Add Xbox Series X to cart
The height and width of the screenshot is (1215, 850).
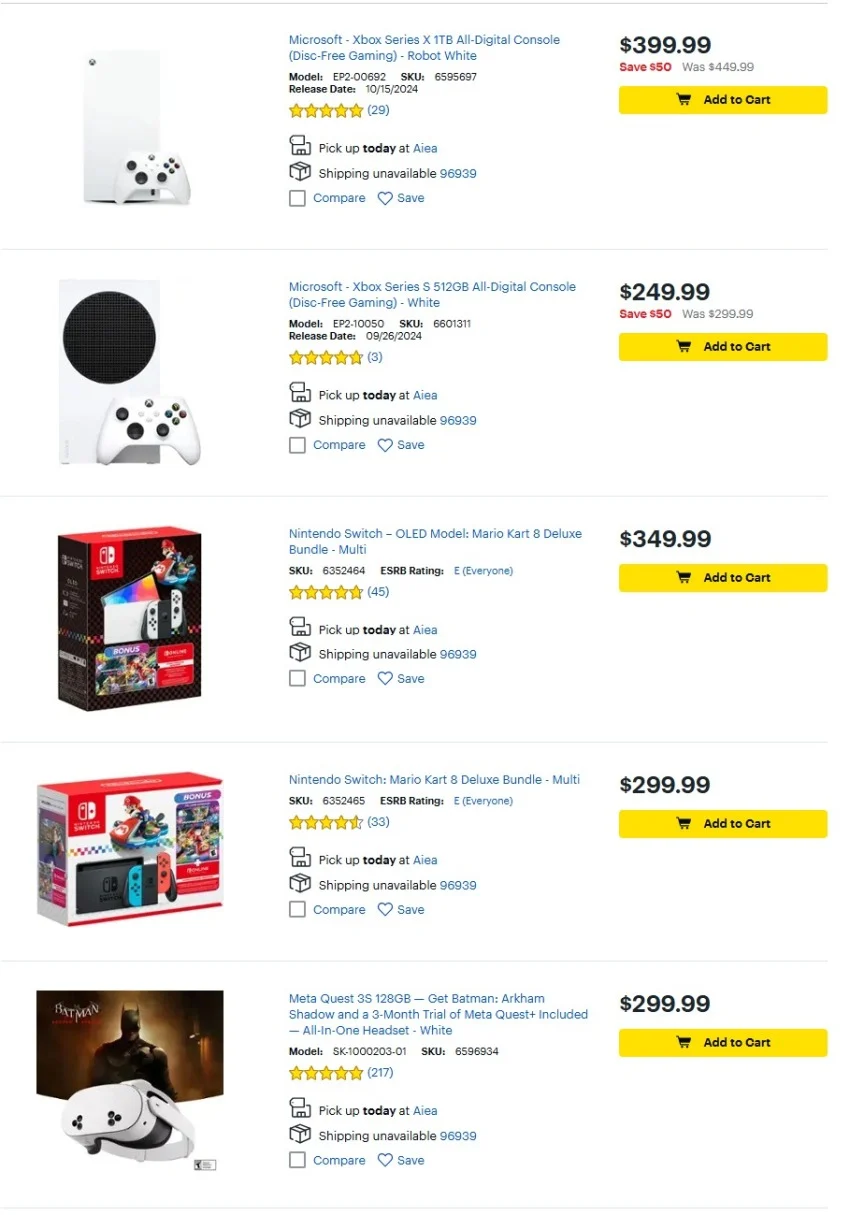(x=722, y=100)
